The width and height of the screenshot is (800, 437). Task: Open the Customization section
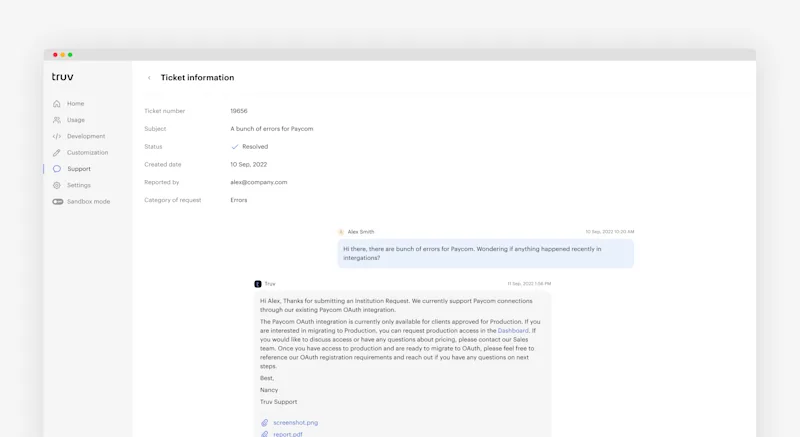88,152
